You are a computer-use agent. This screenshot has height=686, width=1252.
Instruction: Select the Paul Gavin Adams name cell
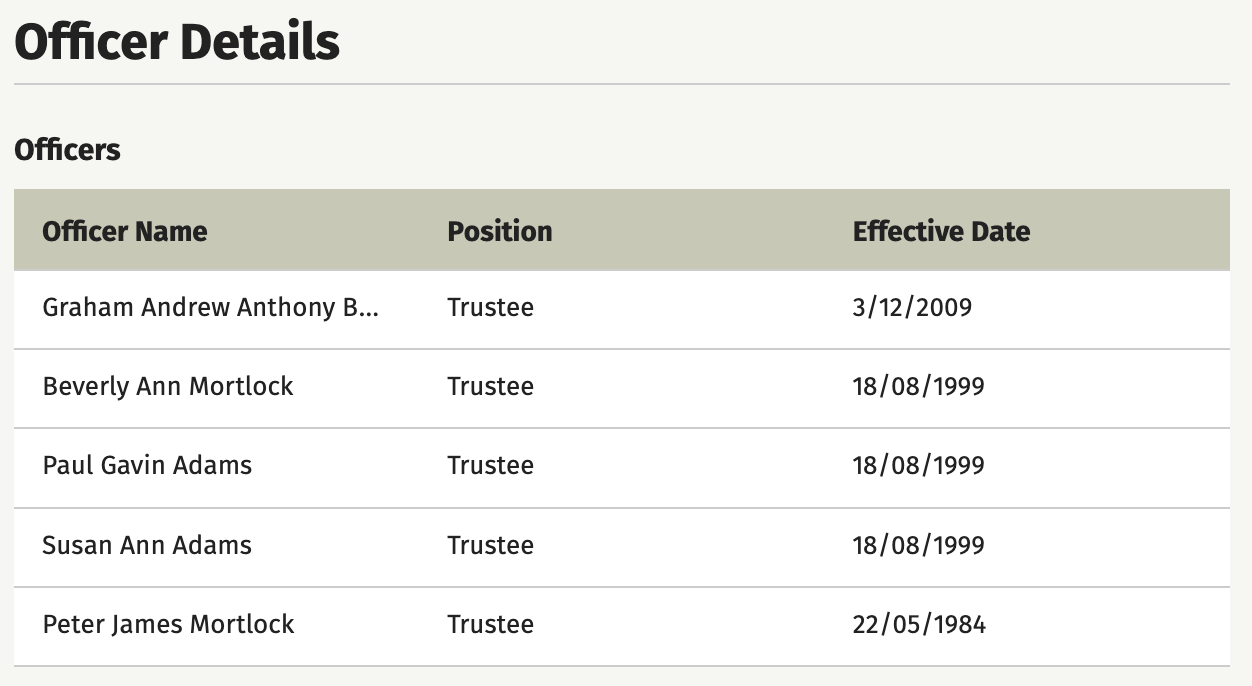(147, 465)
